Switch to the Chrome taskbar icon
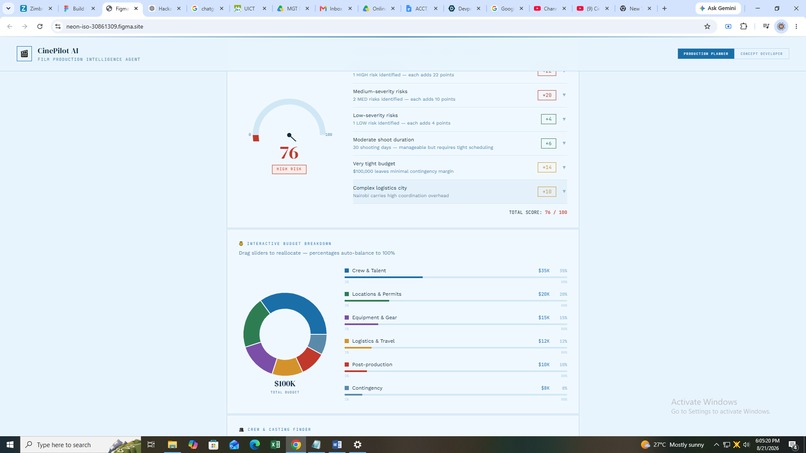The image size is (806, 453). point(296,445)
